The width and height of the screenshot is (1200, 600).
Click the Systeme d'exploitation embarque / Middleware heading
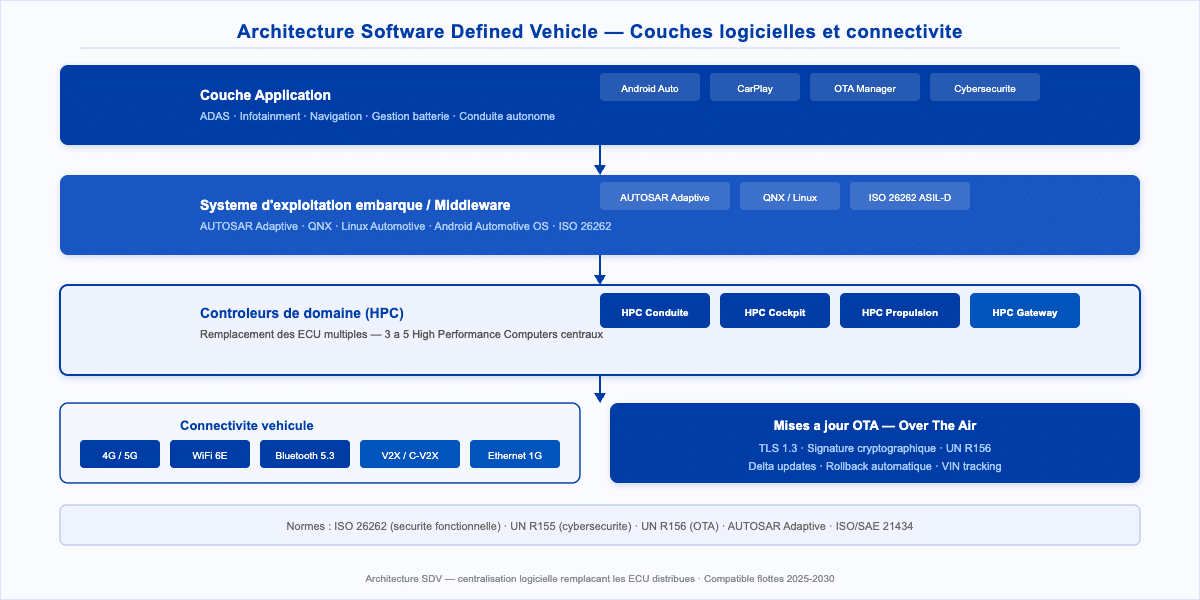click(355, 205)
